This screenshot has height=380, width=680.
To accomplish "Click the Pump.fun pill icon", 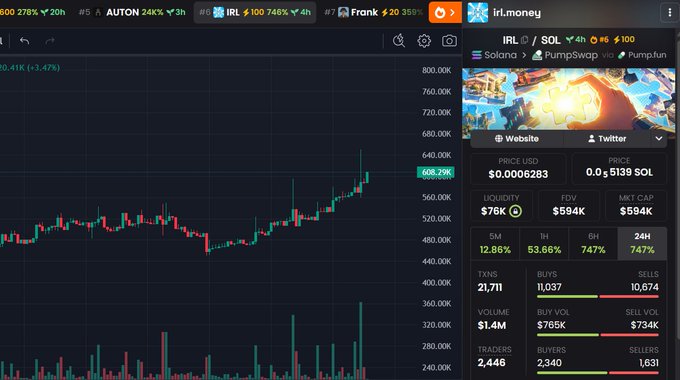I will tap(621, 55).
